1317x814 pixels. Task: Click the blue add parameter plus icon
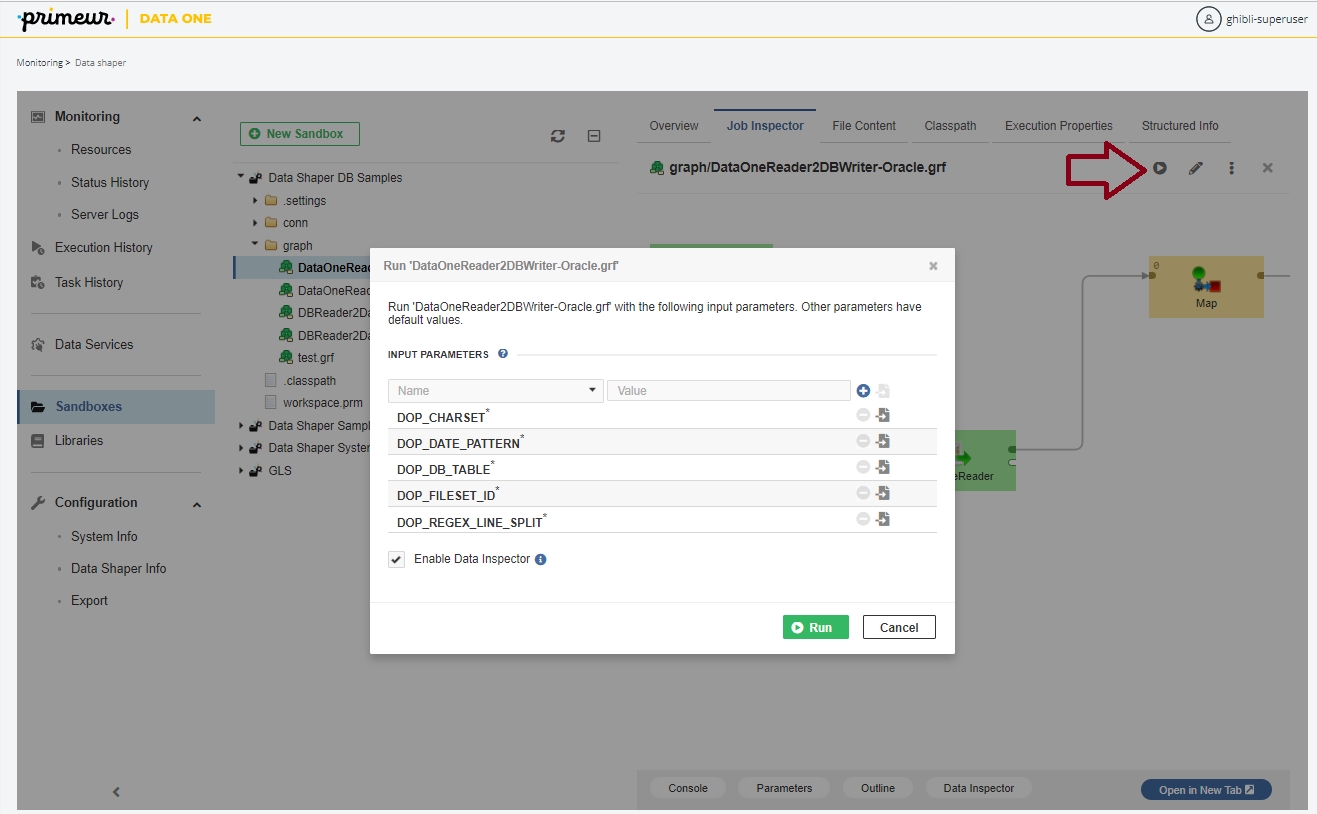pyautogui.click(x=863, y=391)
